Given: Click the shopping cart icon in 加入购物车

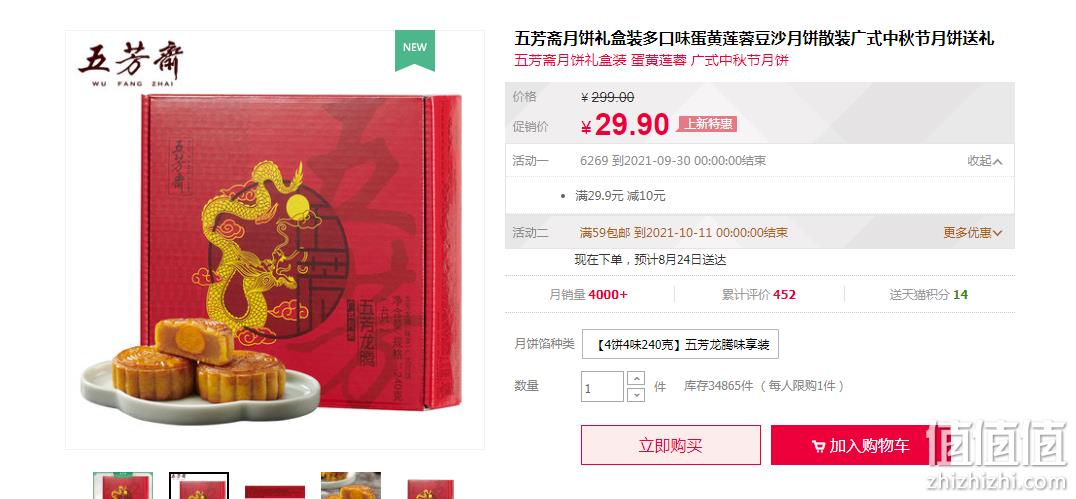Looking at the screenshot, I should click(x=818, y=446).
